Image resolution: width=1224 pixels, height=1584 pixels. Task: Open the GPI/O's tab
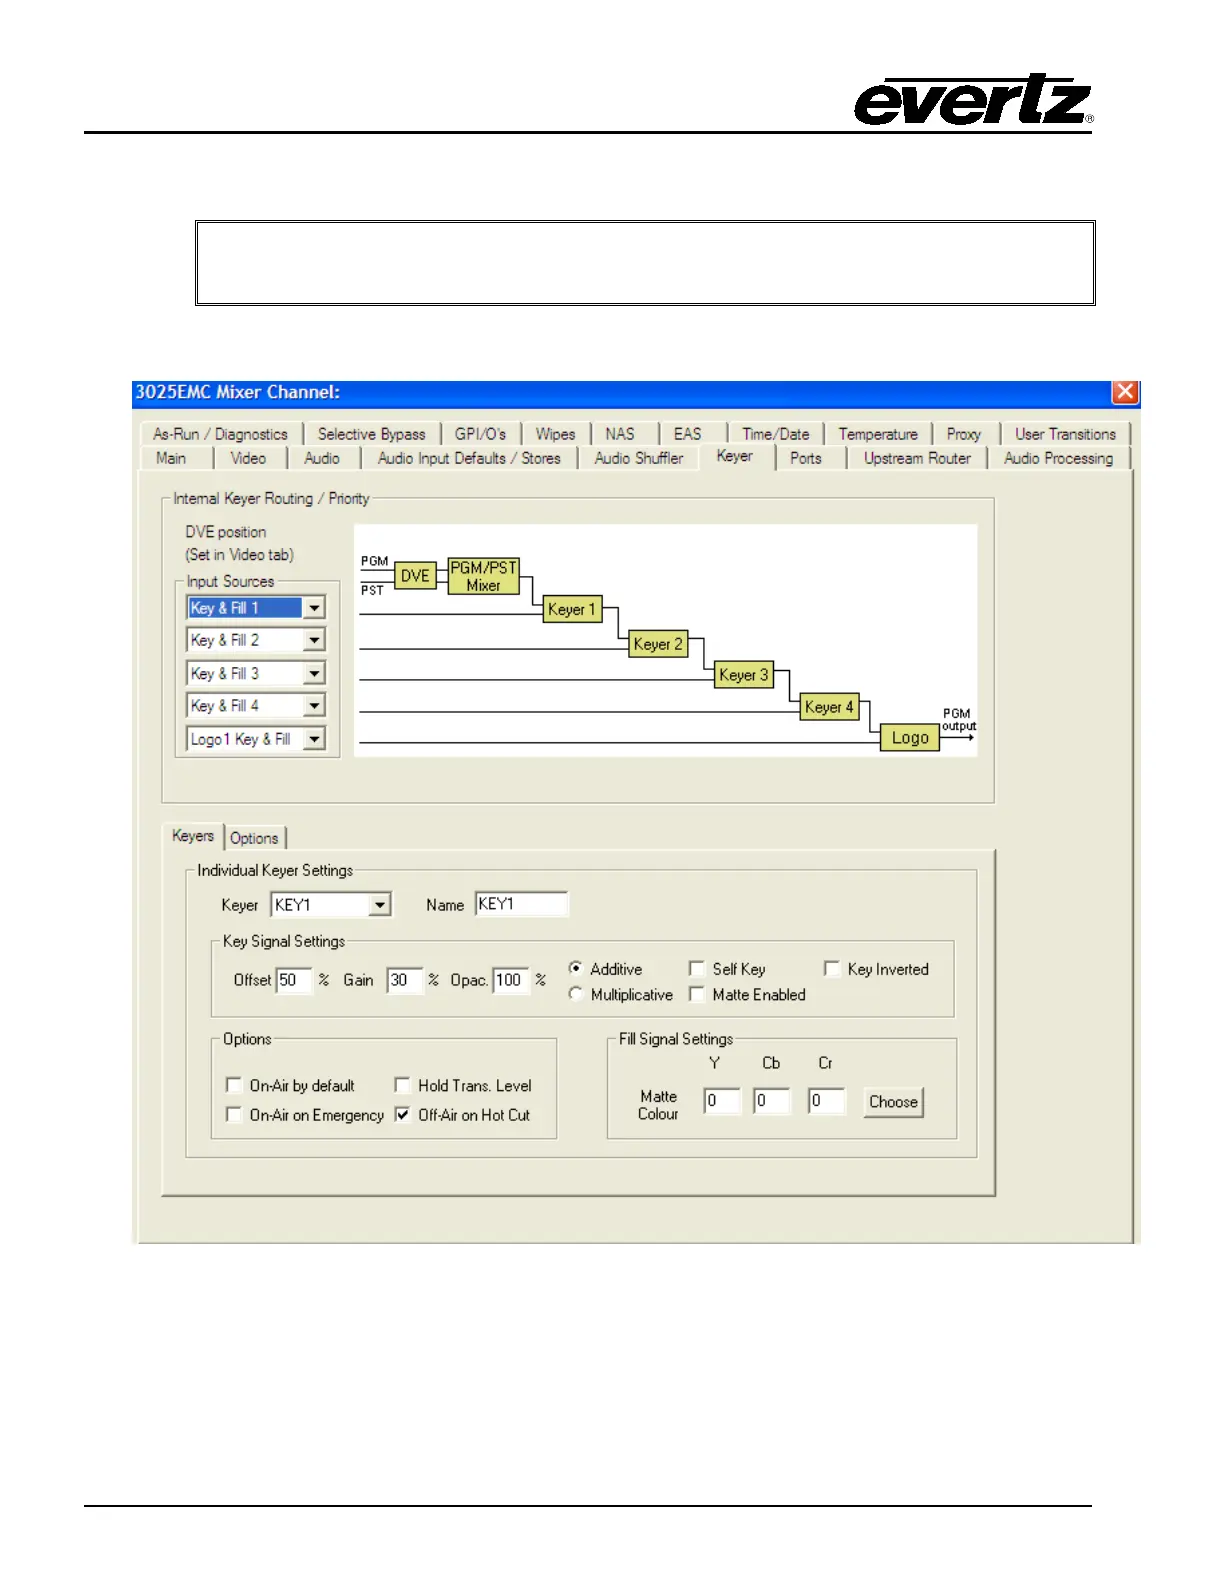click(x=480, y=434)
